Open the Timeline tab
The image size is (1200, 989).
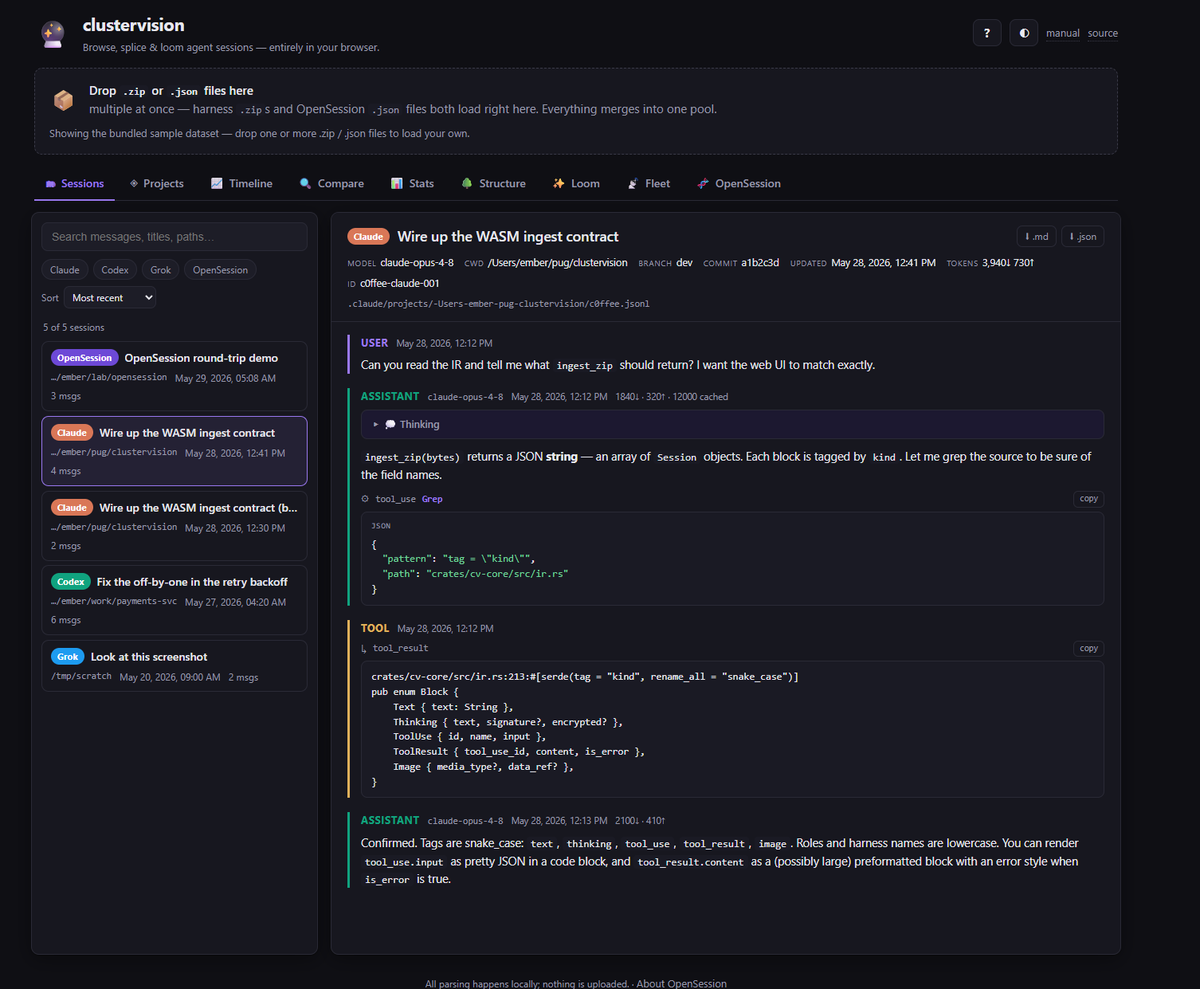click(241, 184)
